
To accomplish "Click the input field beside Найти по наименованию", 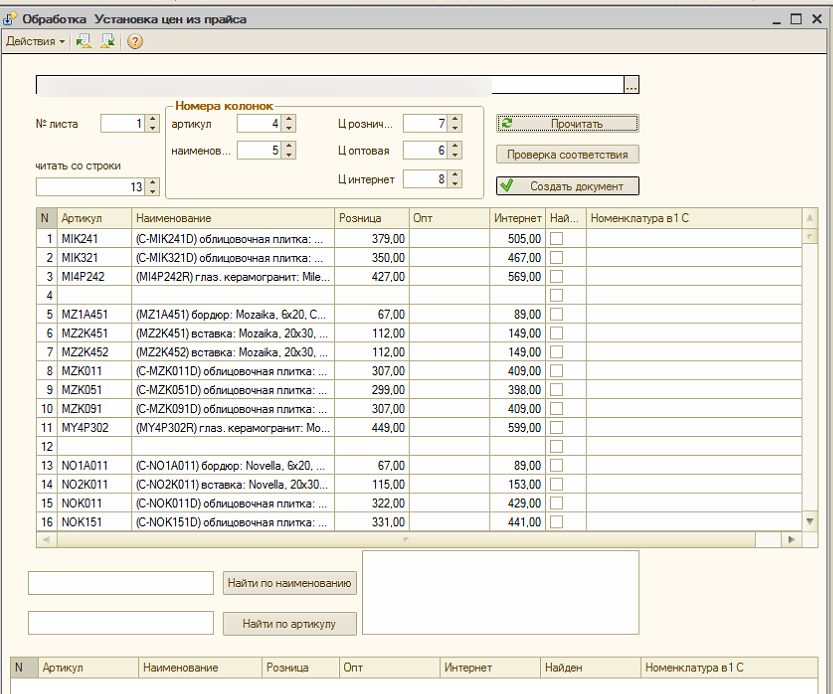I will tap(121, 583).
